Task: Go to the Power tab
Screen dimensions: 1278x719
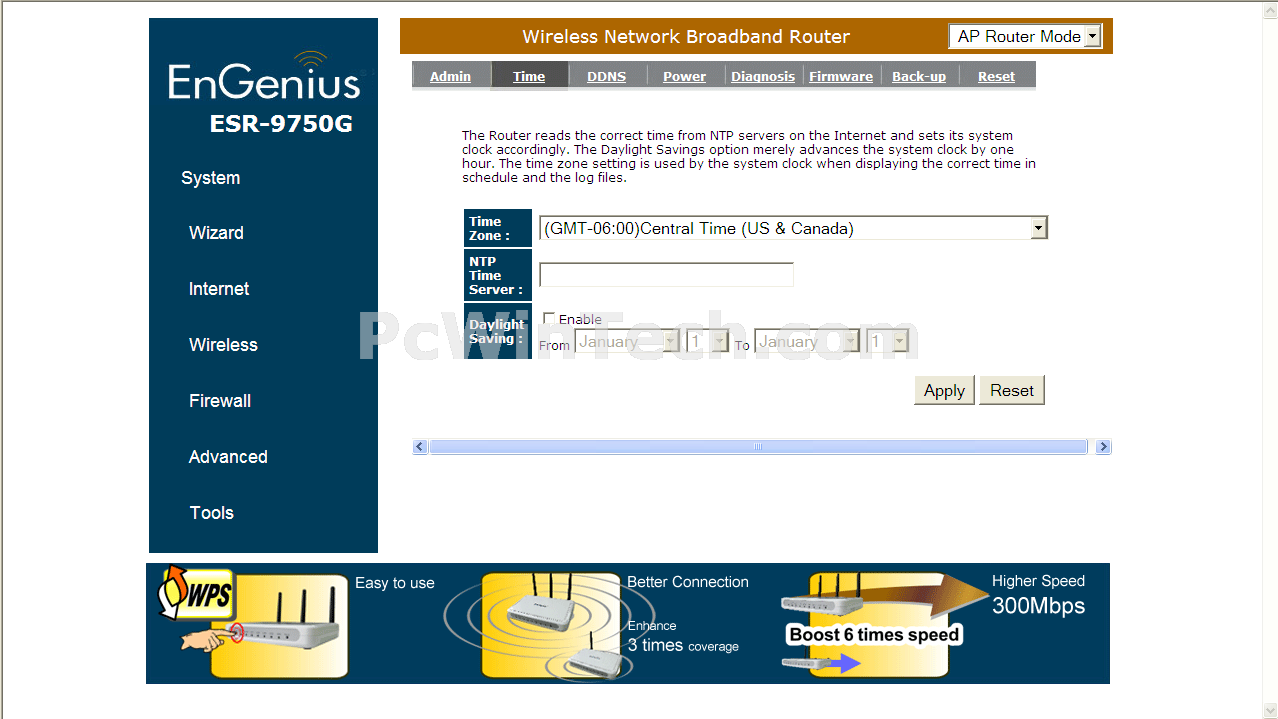Action: pos(684,76)
